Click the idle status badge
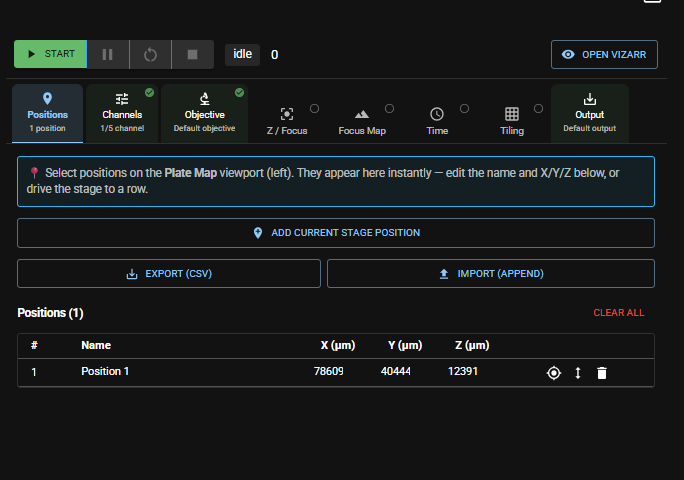Image resolution: width=684 pixels, height=480 pixels. pyautogui.click(x=243, y=55)
